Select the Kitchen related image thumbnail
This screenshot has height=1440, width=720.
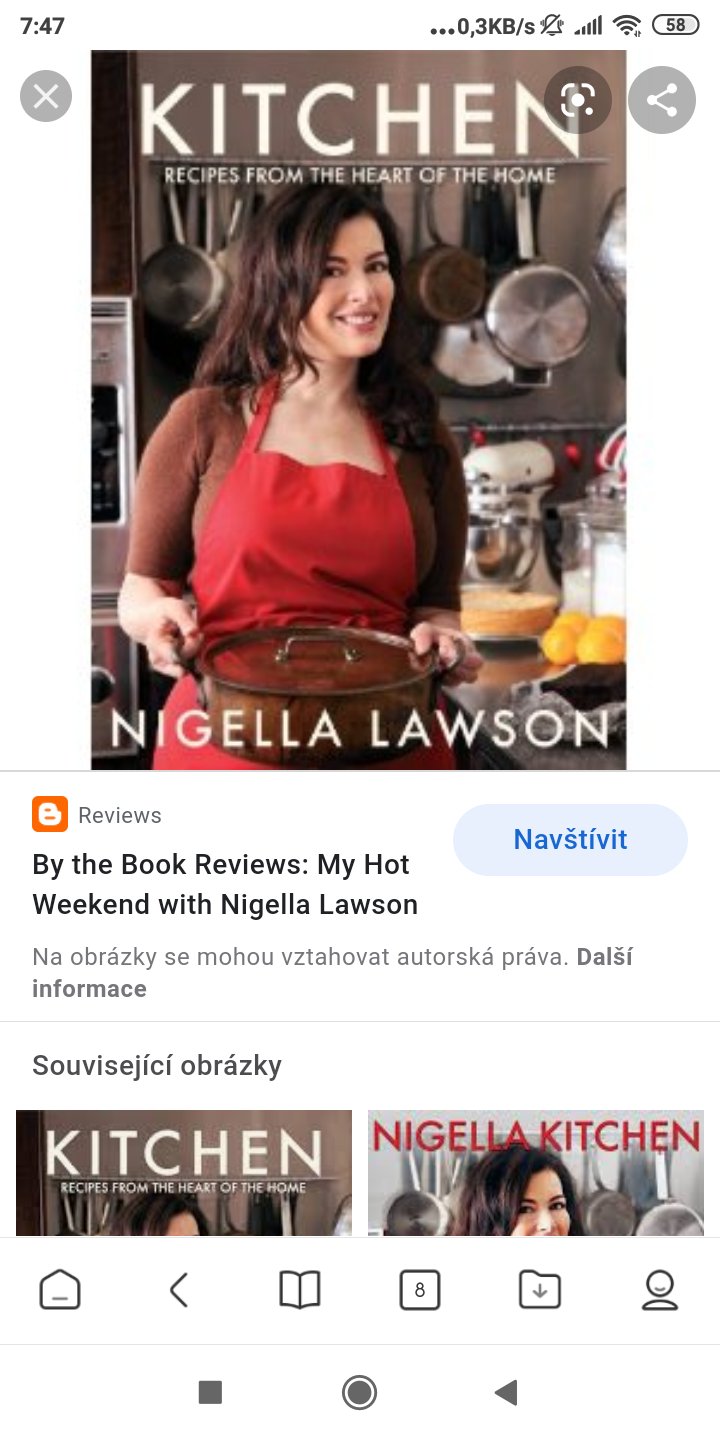tap(184, 1173)
